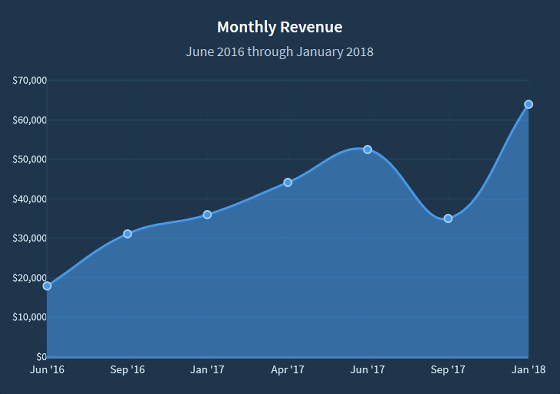560x394 pixels.
Task: Click the subtitle June 2016 through January 2018
Action: 280,52
